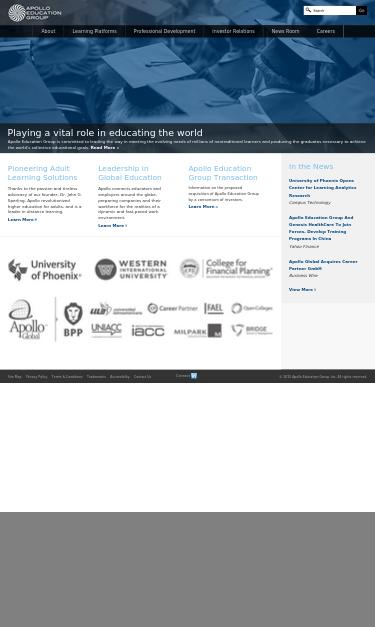The width and height of the screenshot is (375, 627).
Task: Open the Careers menu
Action: pyautogui.click(x=326, y=31)
